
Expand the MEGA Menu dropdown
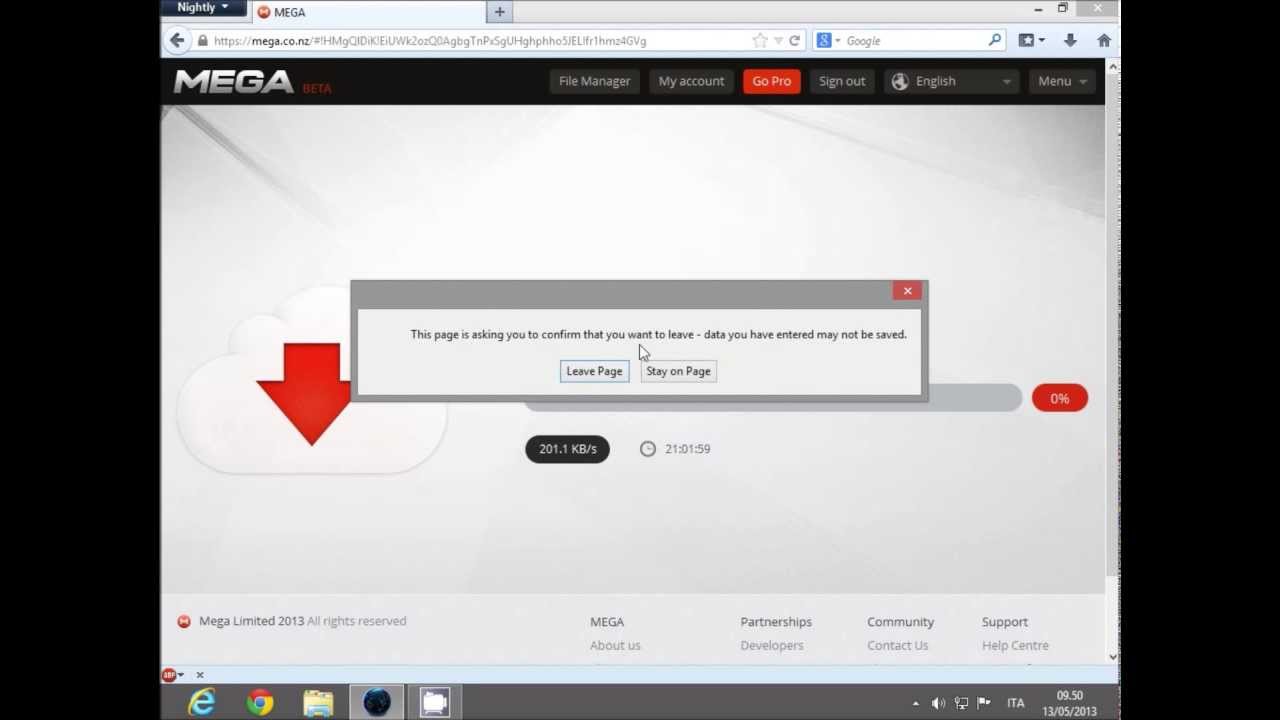point(1062,81)
